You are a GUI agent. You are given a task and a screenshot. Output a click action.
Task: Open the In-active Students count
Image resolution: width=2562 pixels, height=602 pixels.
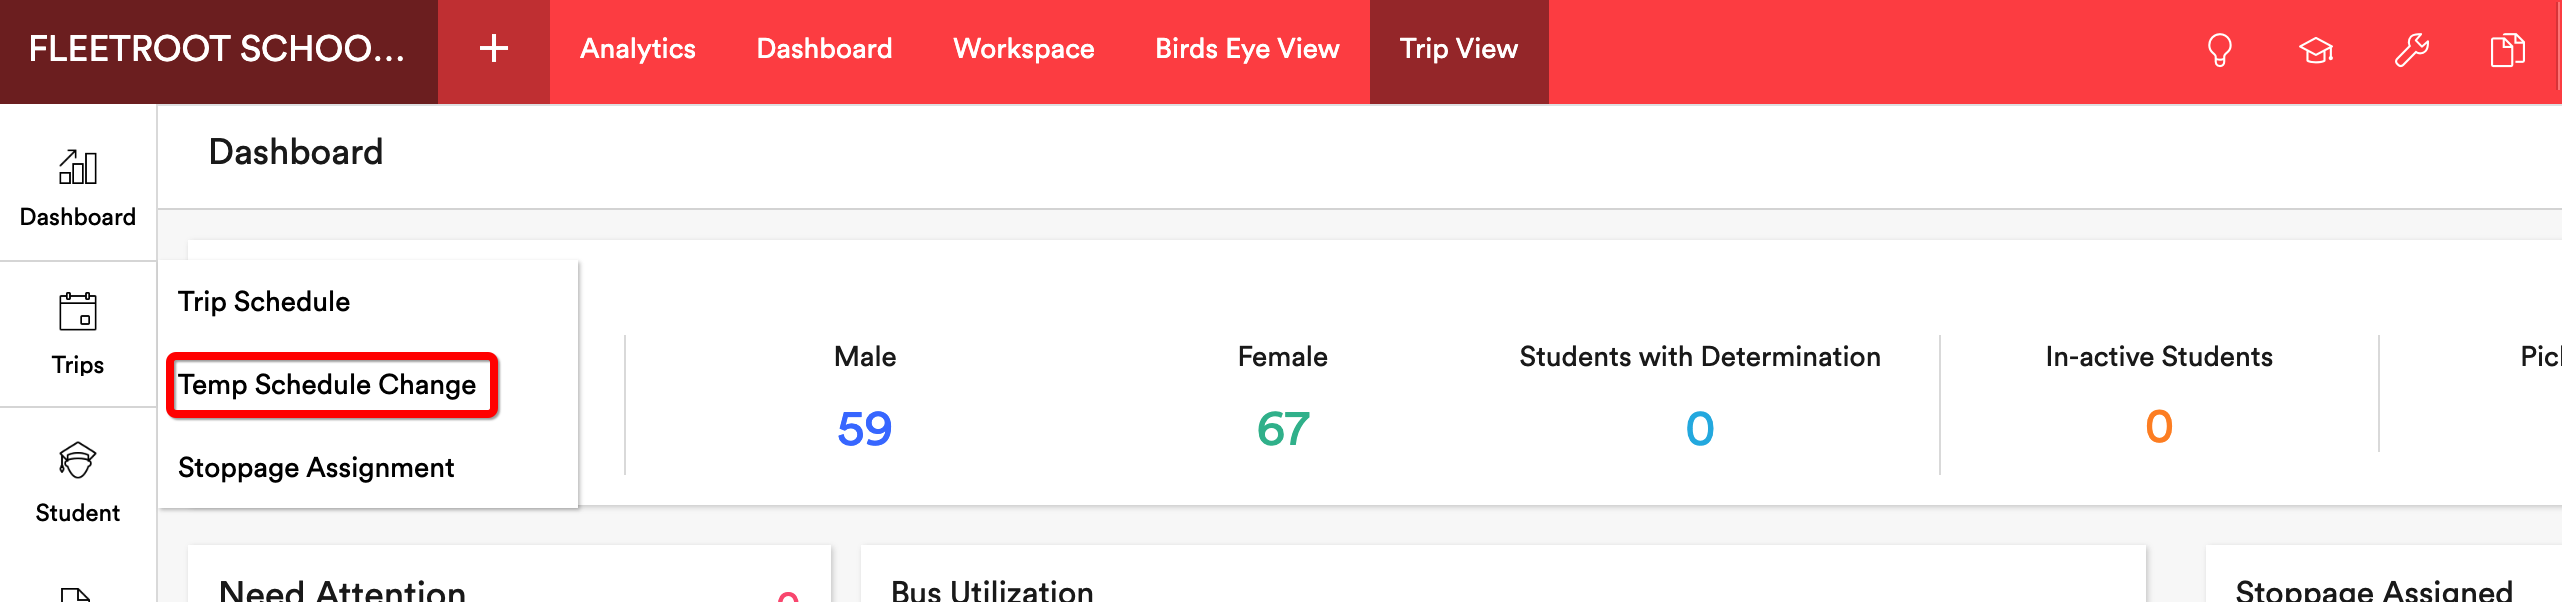[x=2159, y=427]
